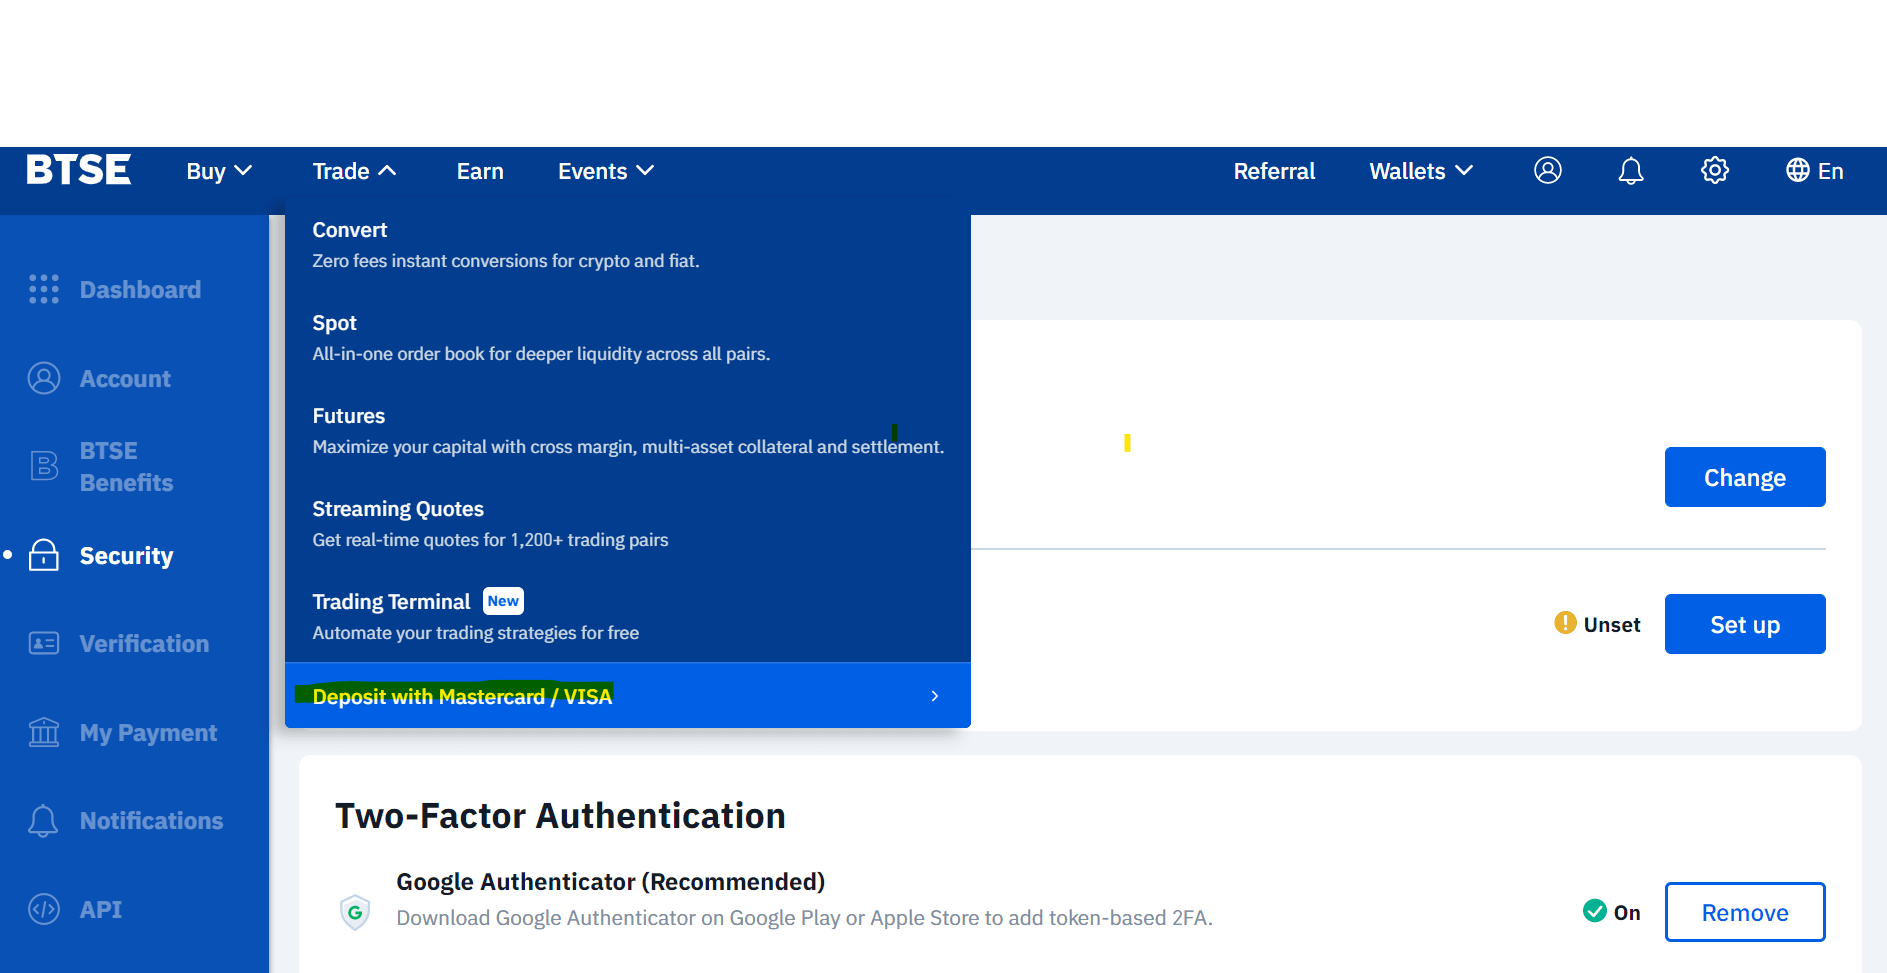This screenshot has width=1887, height=973.
Task: Click the arrow on Deposit with Mastercard row
Action: tap(935, 696)
